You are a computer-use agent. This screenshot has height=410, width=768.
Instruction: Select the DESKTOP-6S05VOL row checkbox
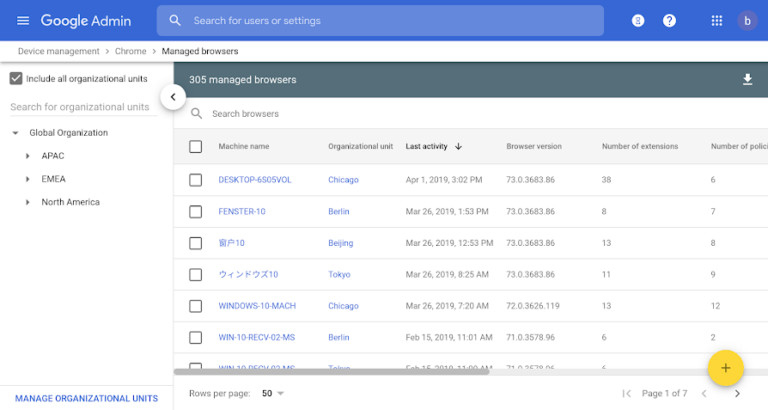pos(195,180)
